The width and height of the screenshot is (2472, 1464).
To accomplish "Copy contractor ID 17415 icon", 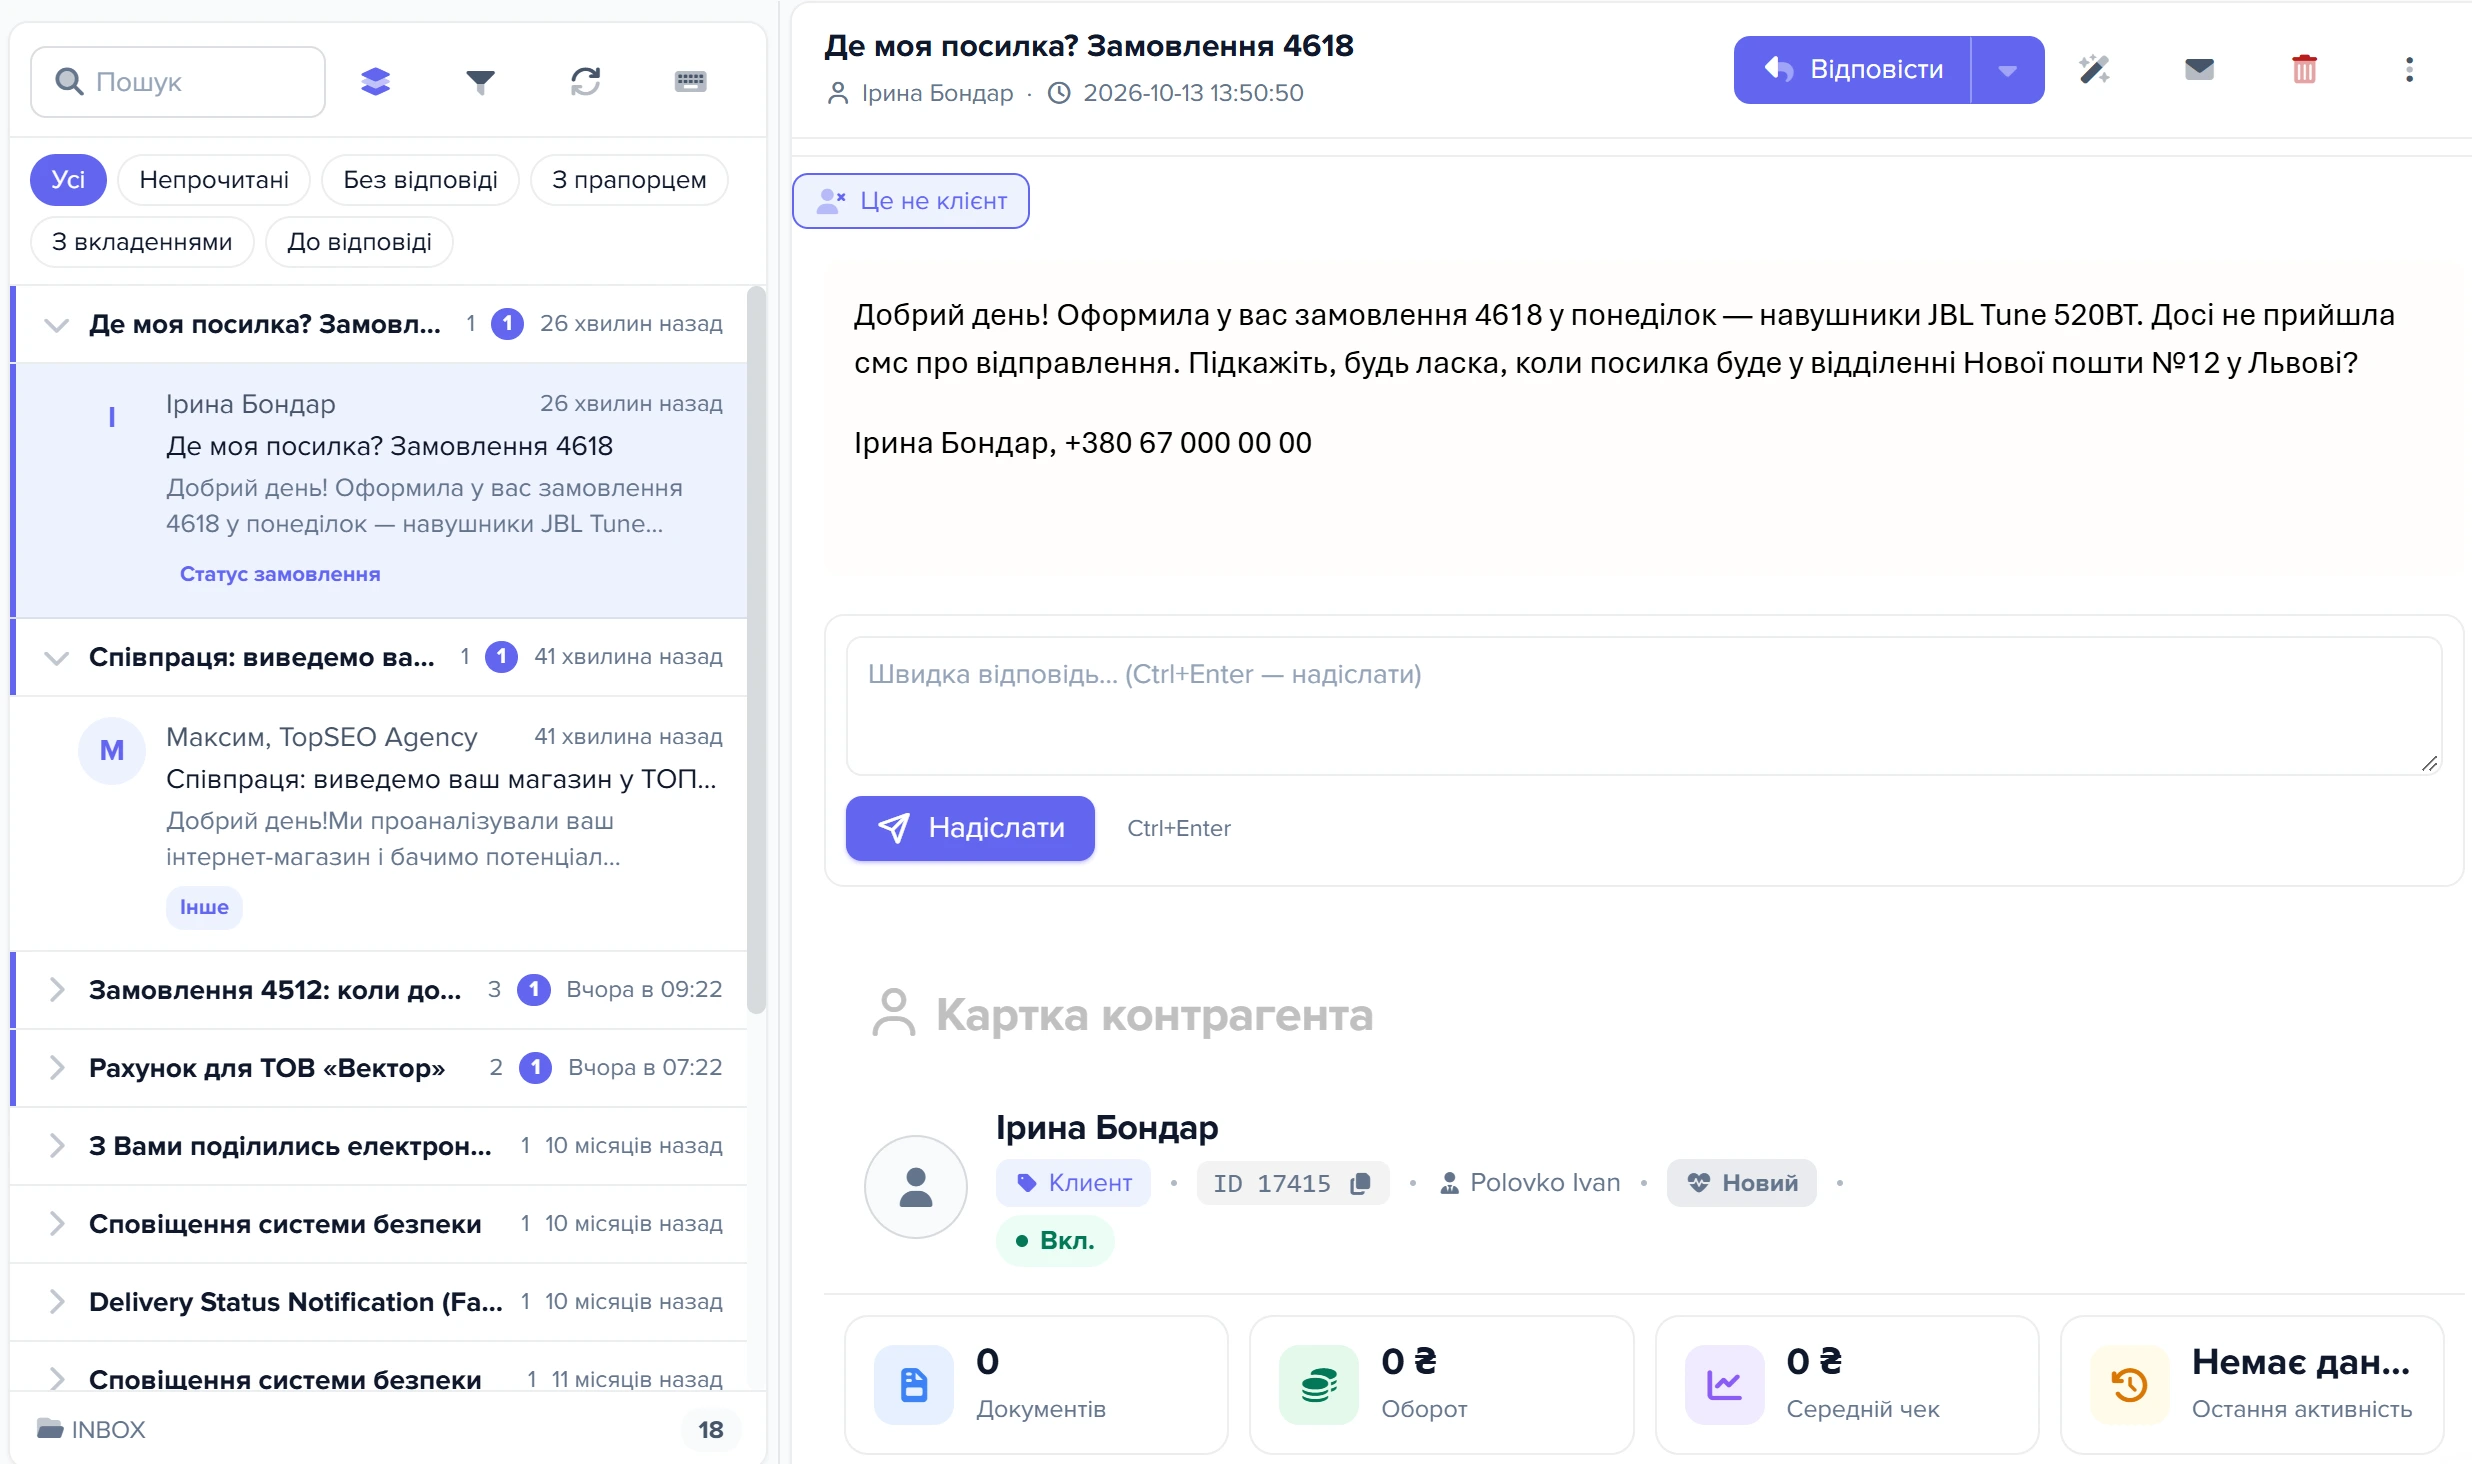I will tap(1359, 1183).
